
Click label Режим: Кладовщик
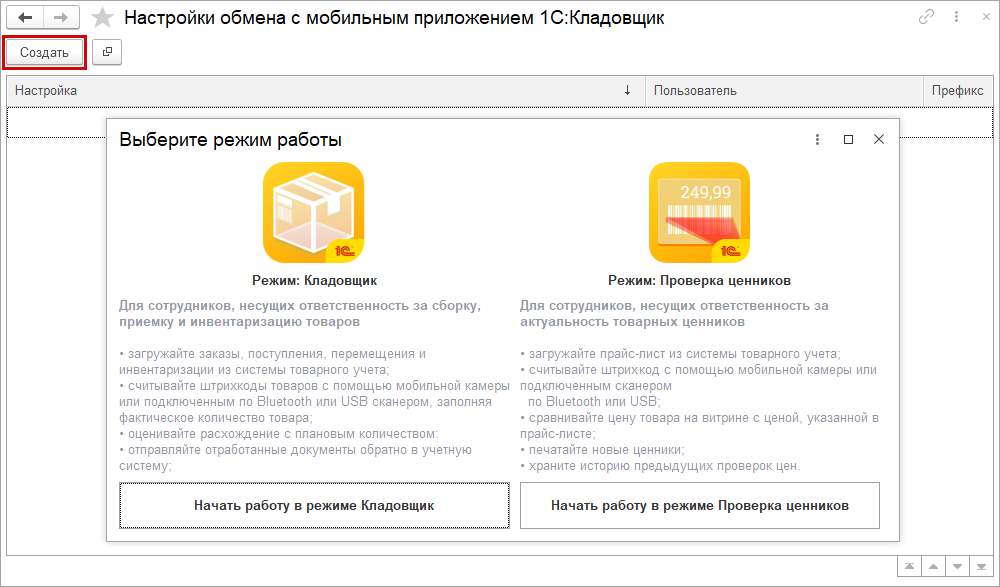click(314, 281)
